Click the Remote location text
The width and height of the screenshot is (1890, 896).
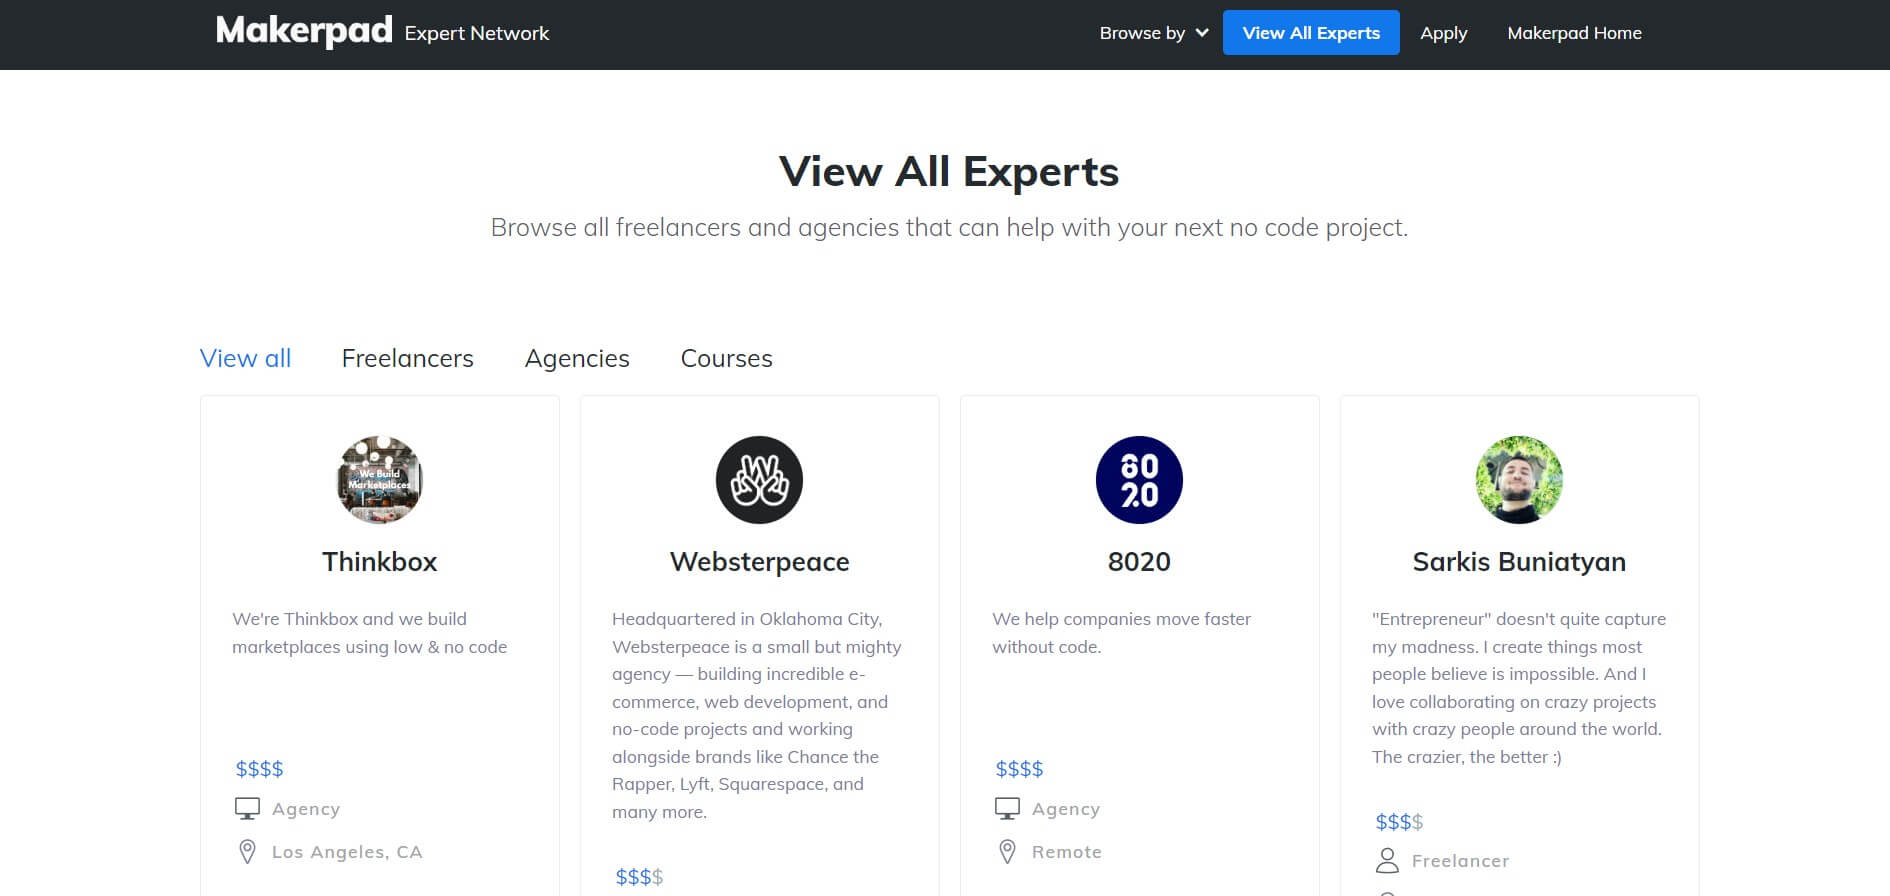click(1067, 852)
